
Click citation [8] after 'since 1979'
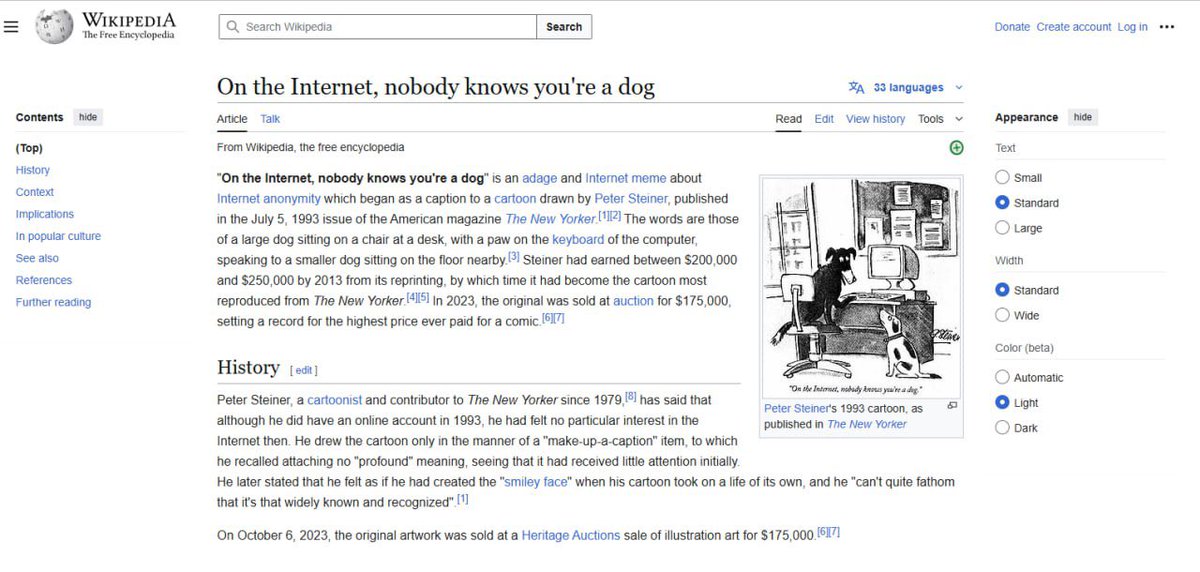(x=631, y=397)
